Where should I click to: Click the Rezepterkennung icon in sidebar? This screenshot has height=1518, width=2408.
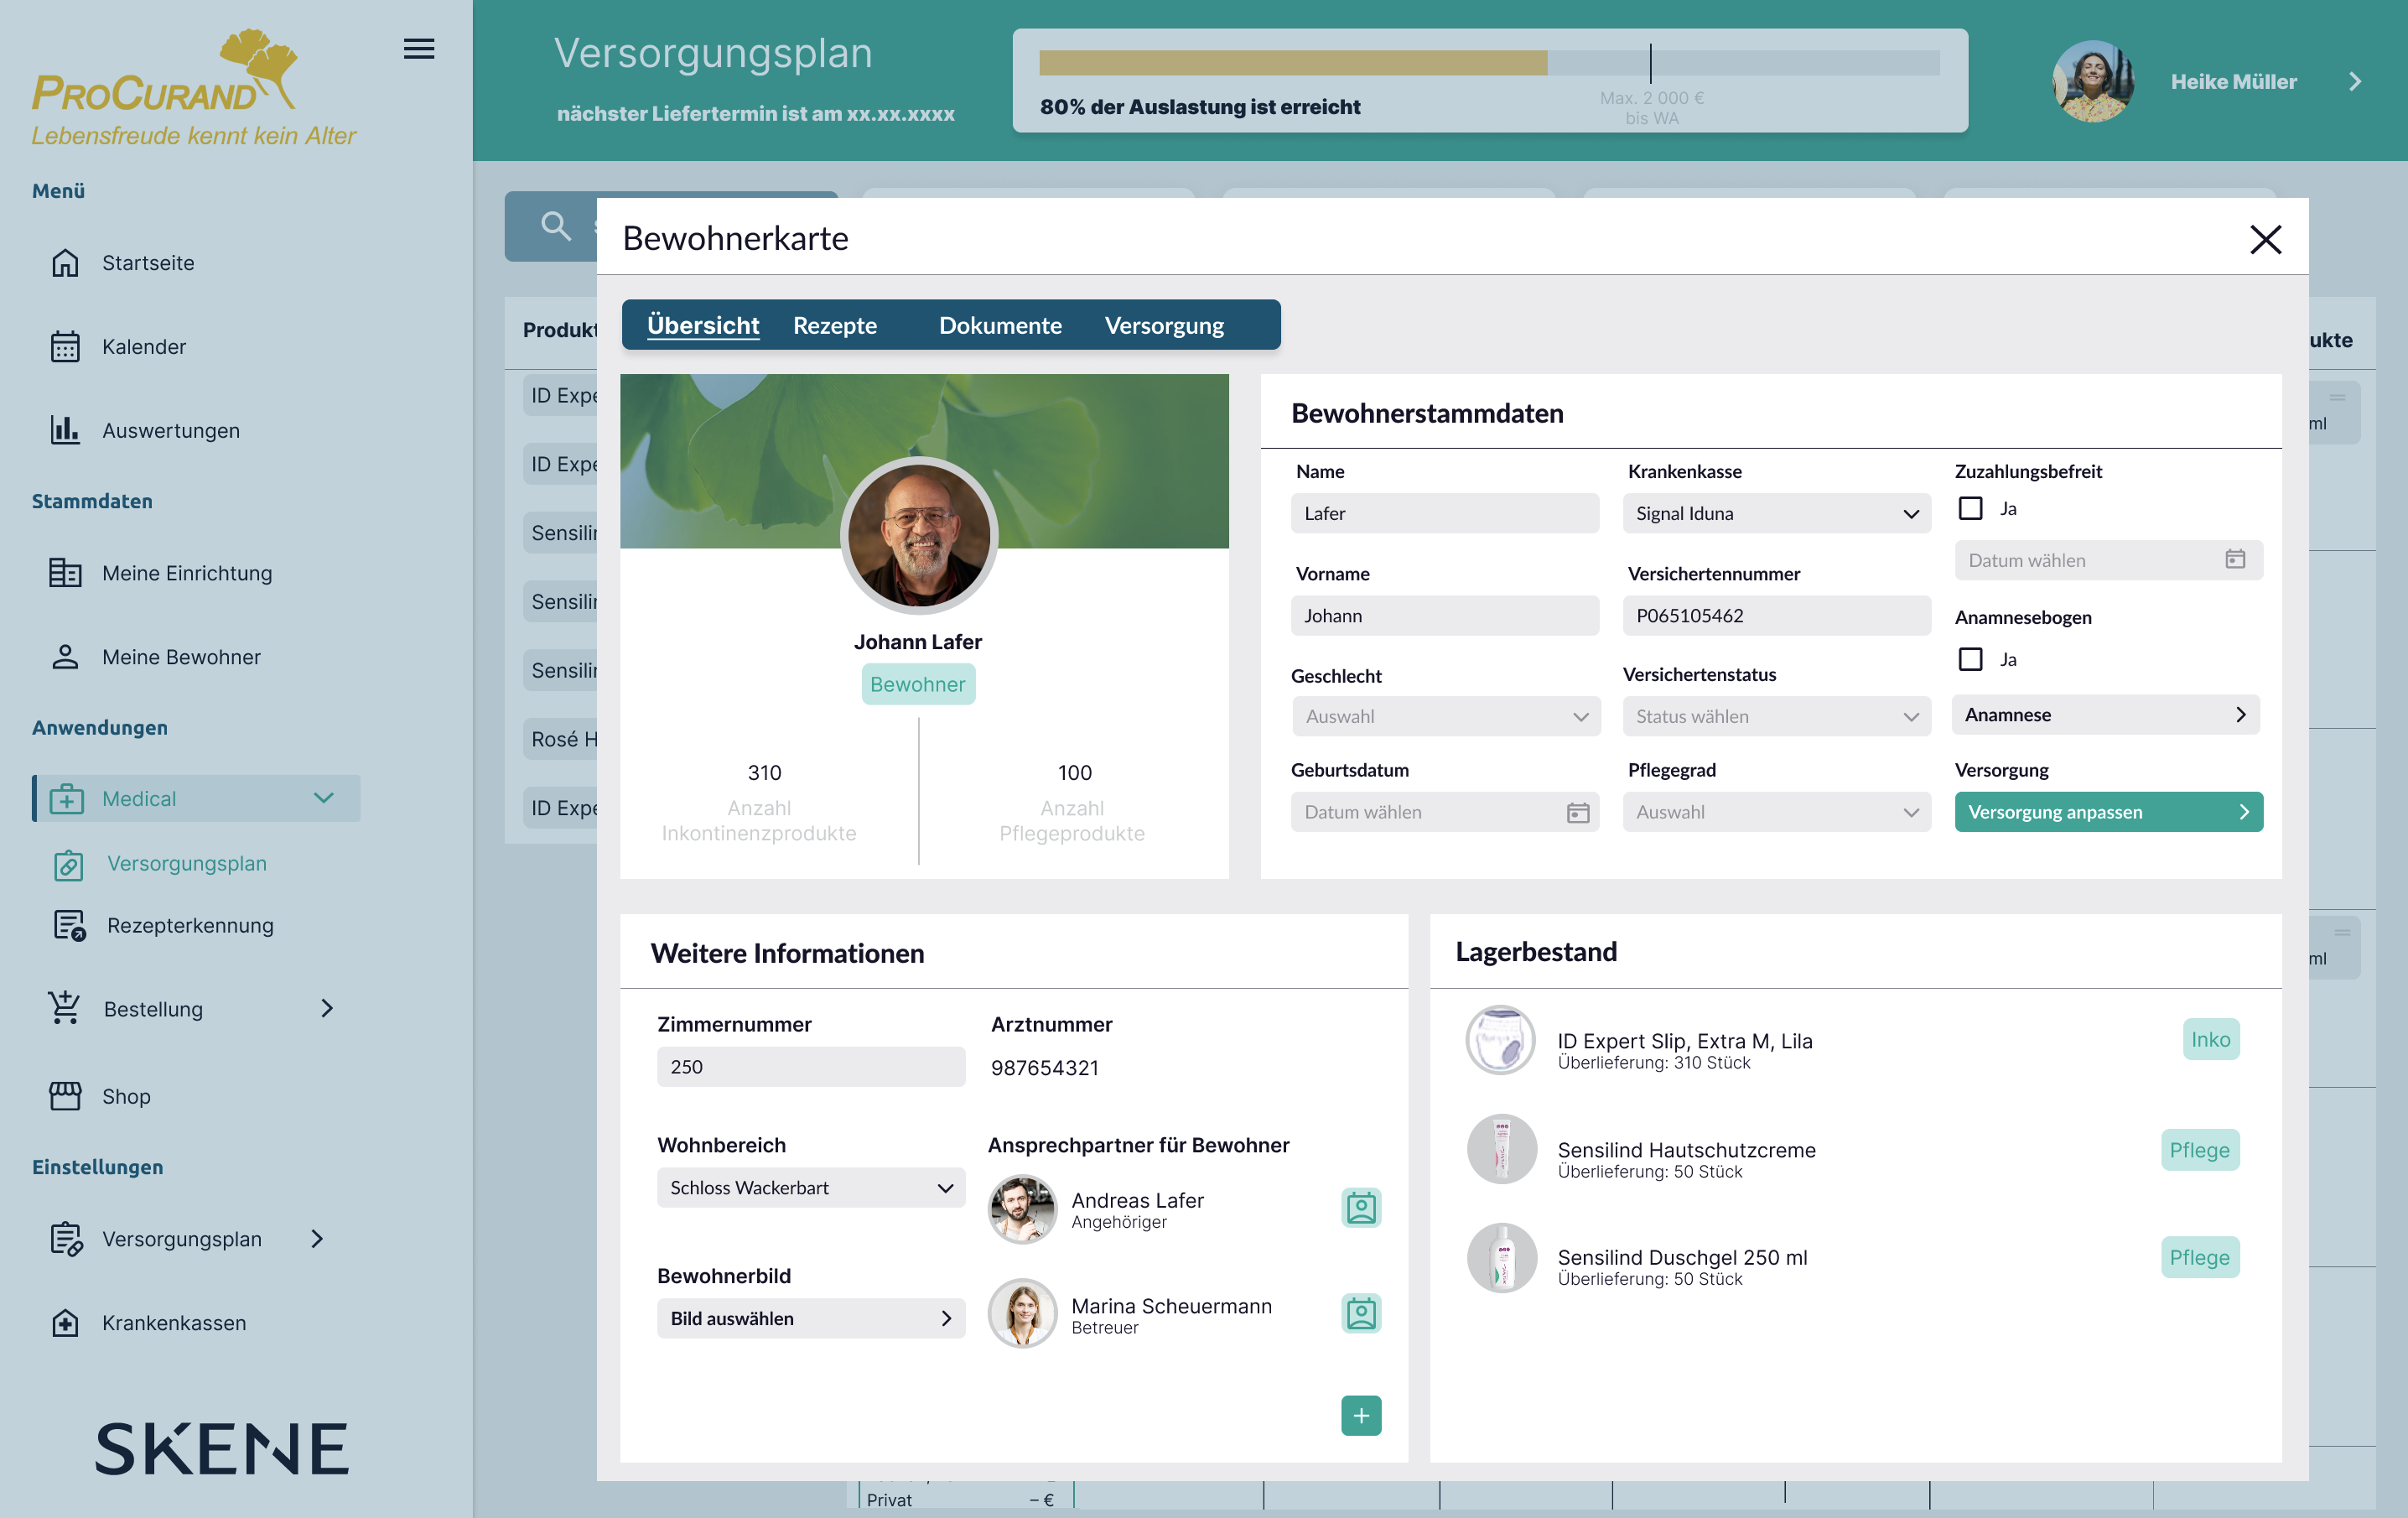(69, 925)
